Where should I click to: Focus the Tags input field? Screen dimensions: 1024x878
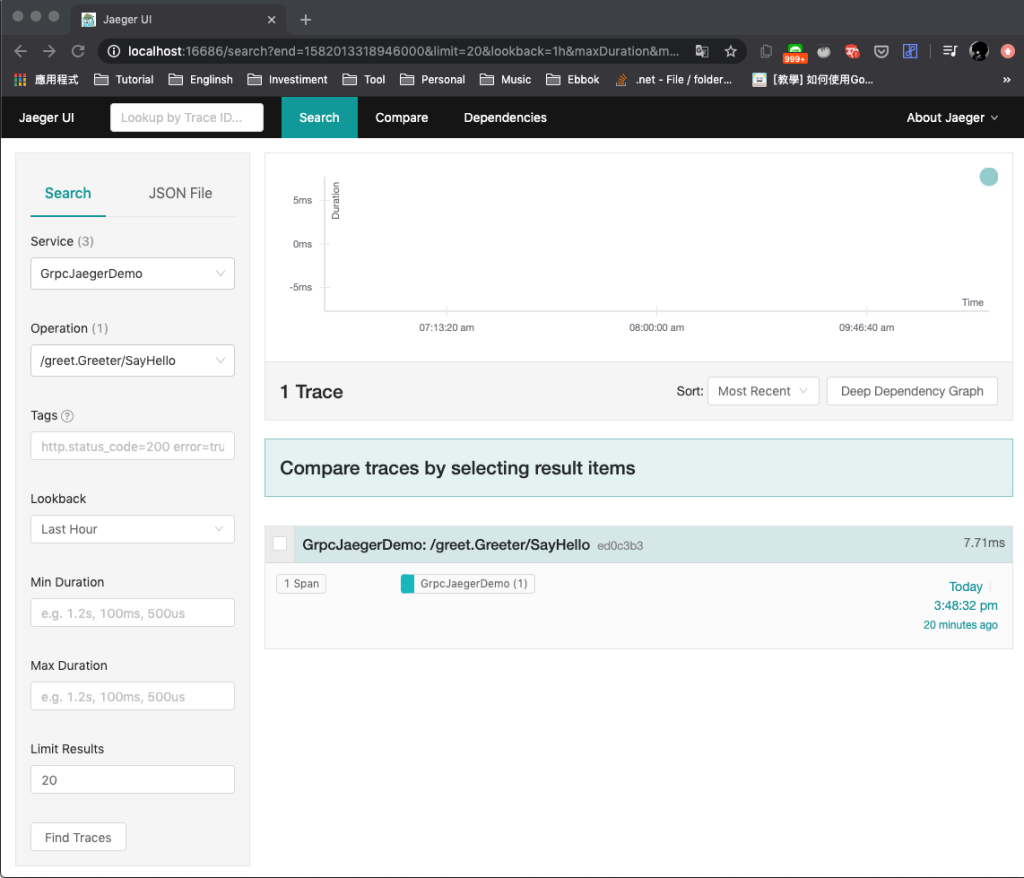tap(133, 446)
